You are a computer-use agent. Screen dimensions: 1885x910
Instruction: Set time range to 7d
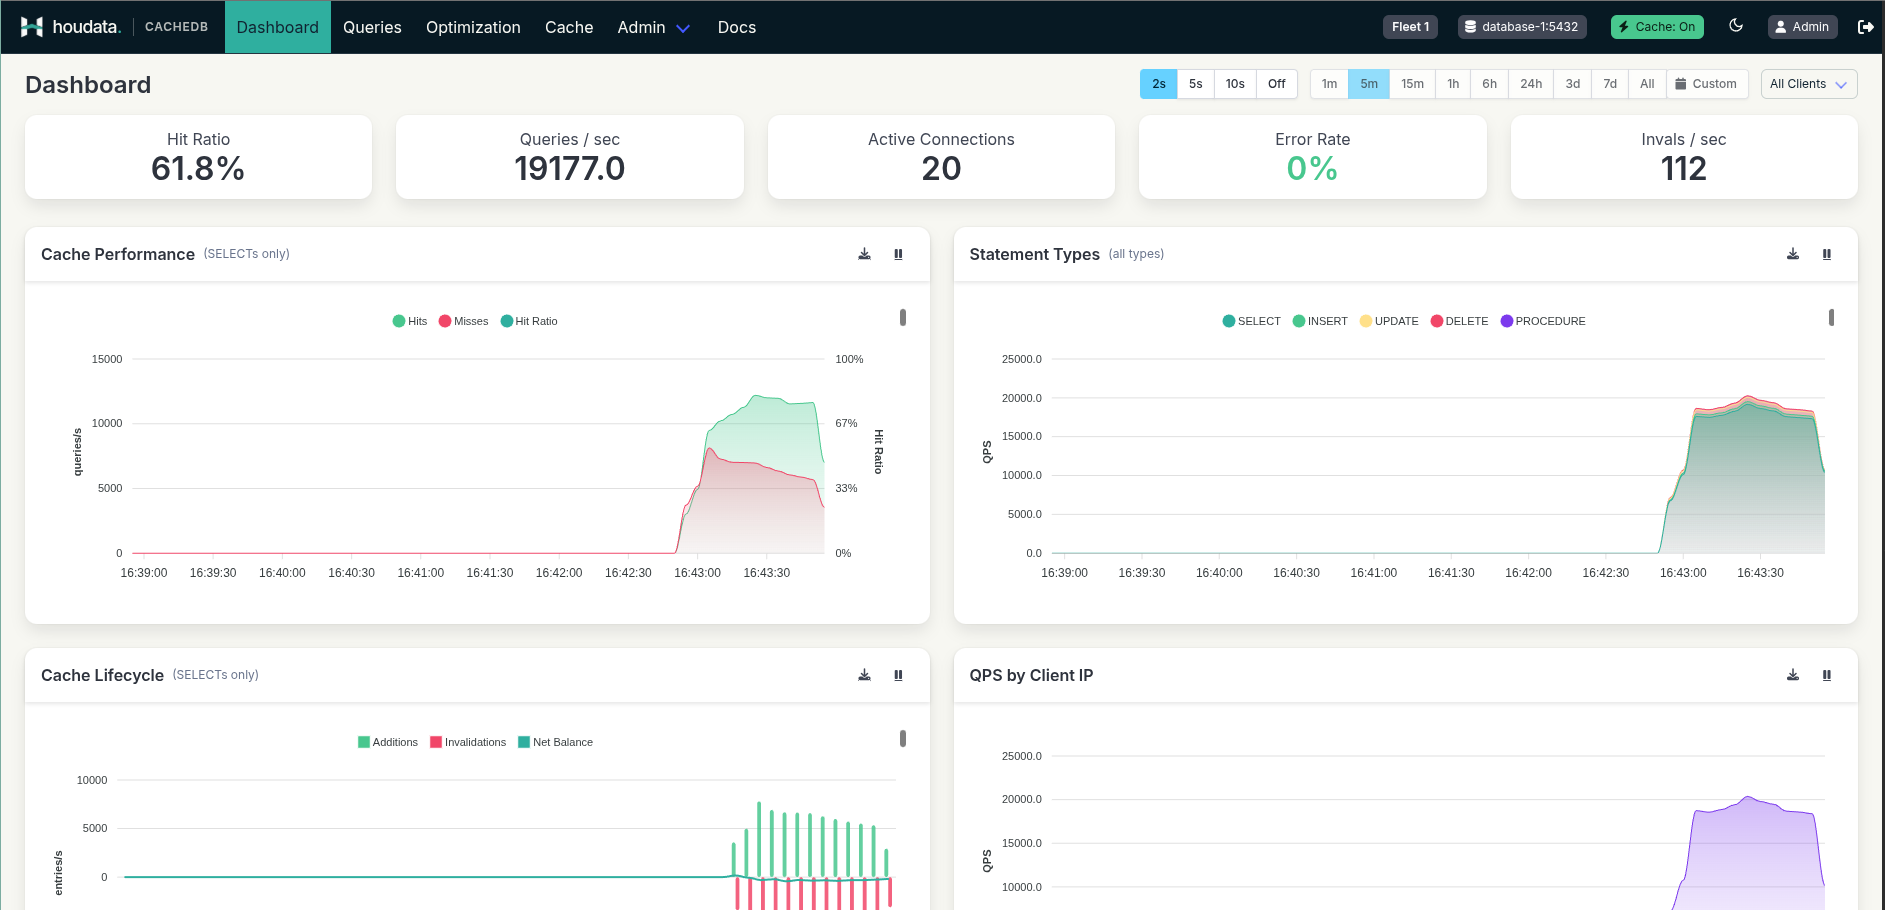(x=1610, y=84)
